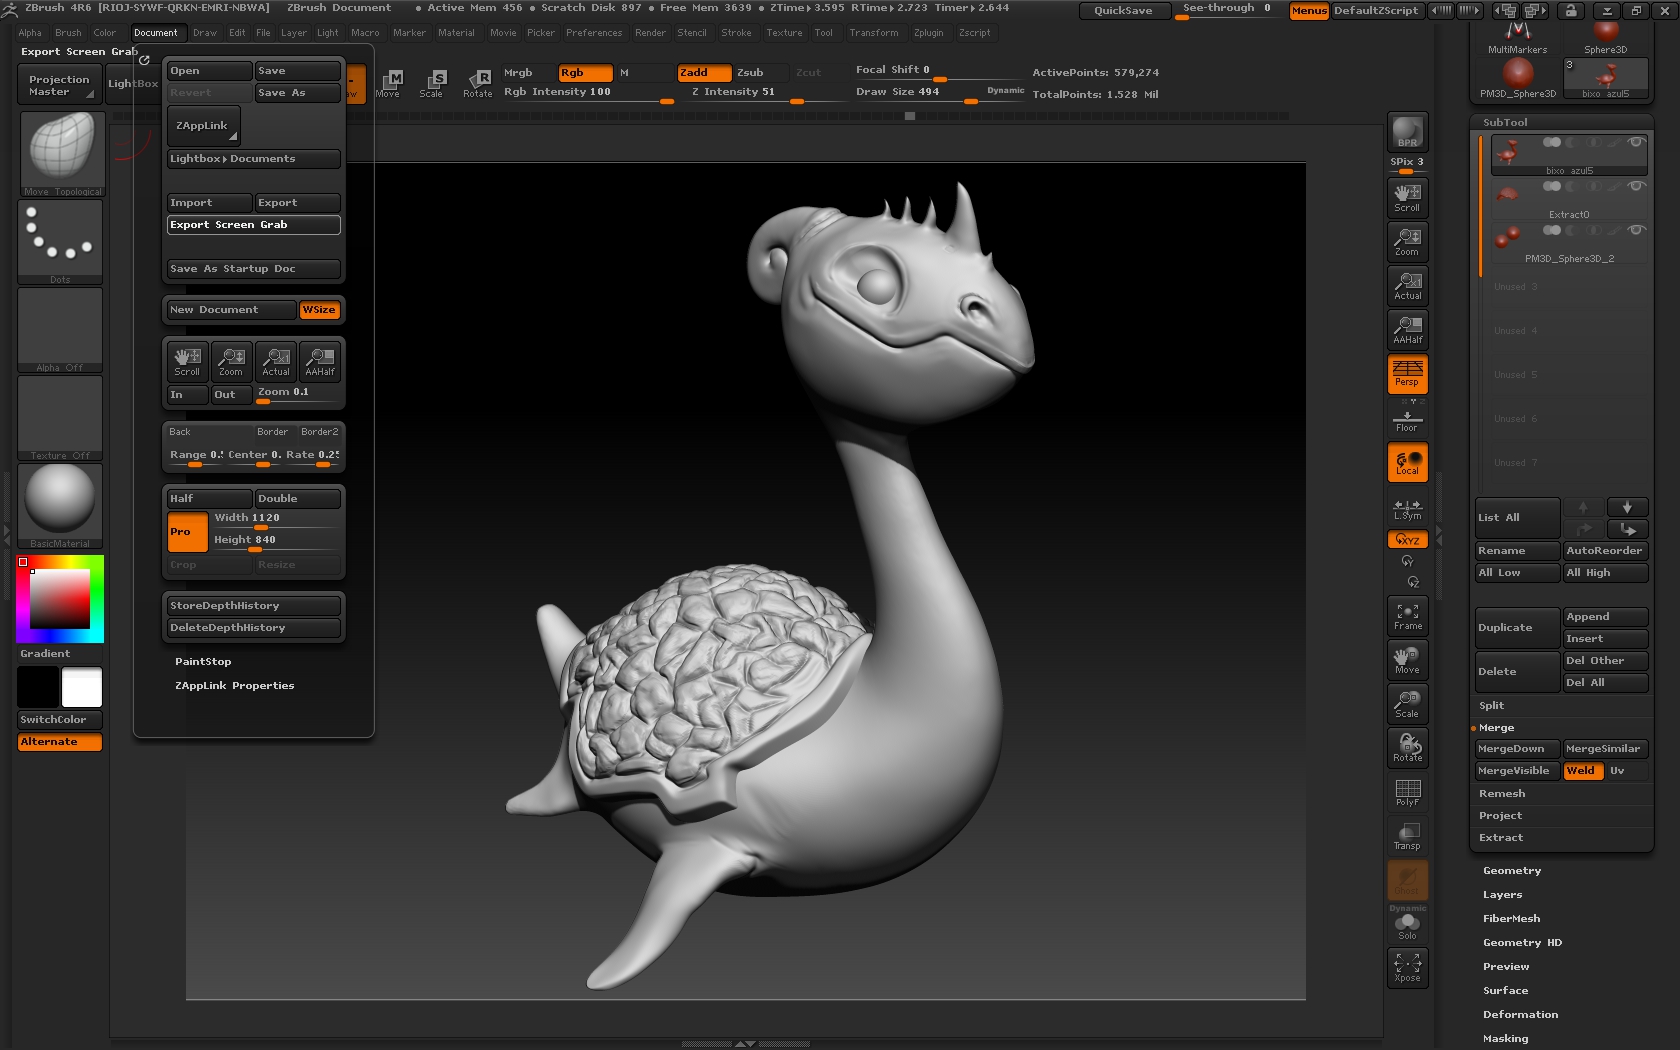
Task: Click the right shelf Scale view icon
Action: pos(1407,704)
